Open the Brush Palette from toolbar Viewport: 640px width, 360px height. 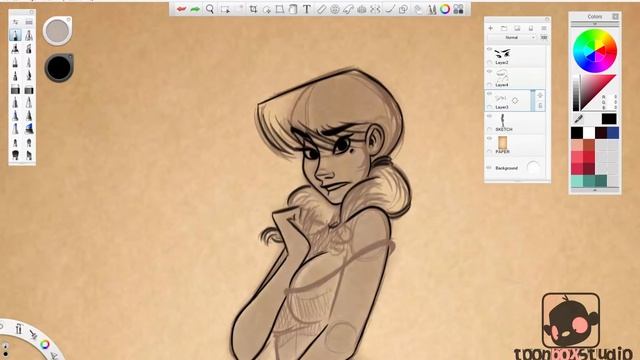432,9
